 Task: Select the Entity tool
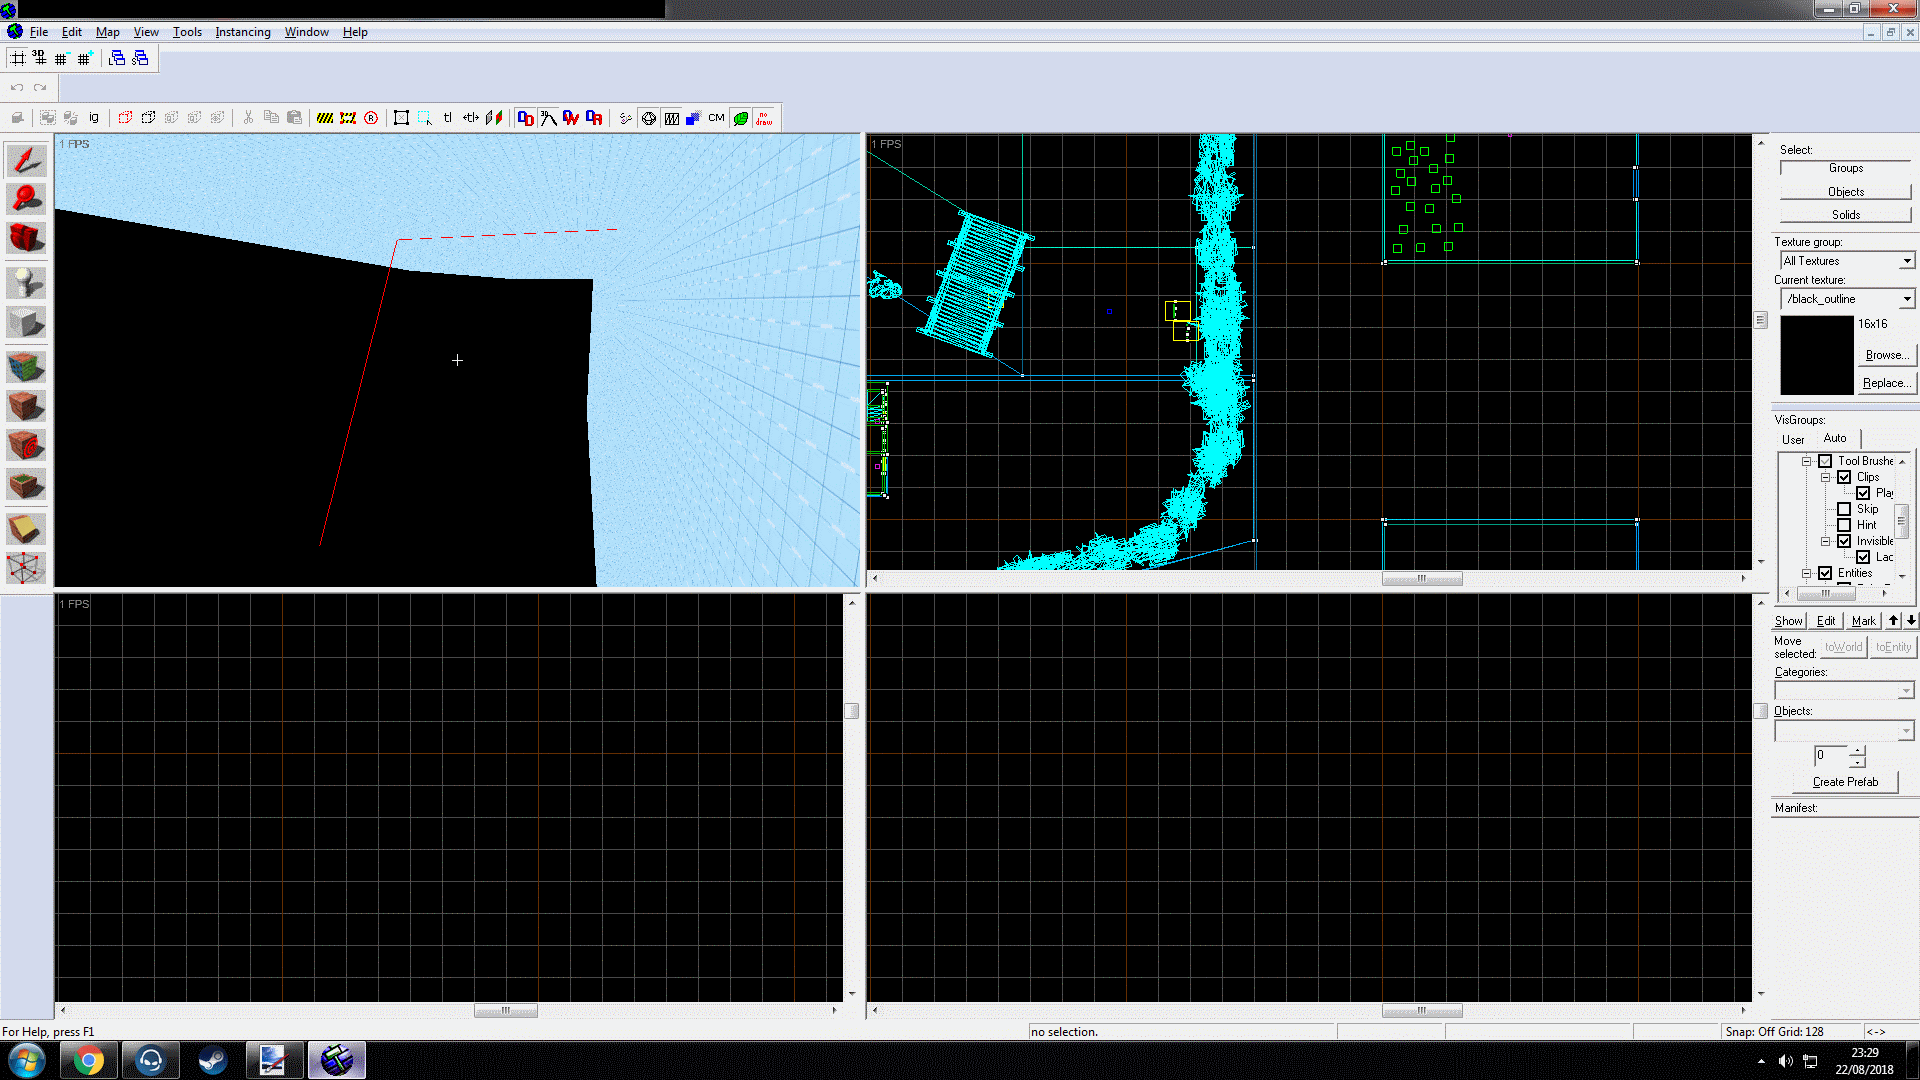point(26,283)
